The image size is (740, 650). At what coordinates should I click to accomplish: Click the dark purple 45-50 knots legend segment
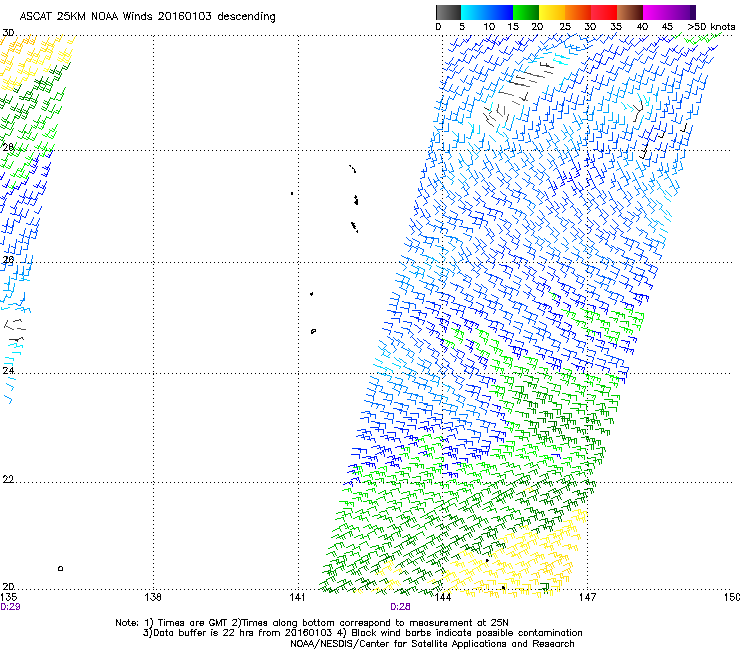coord(682,12)
